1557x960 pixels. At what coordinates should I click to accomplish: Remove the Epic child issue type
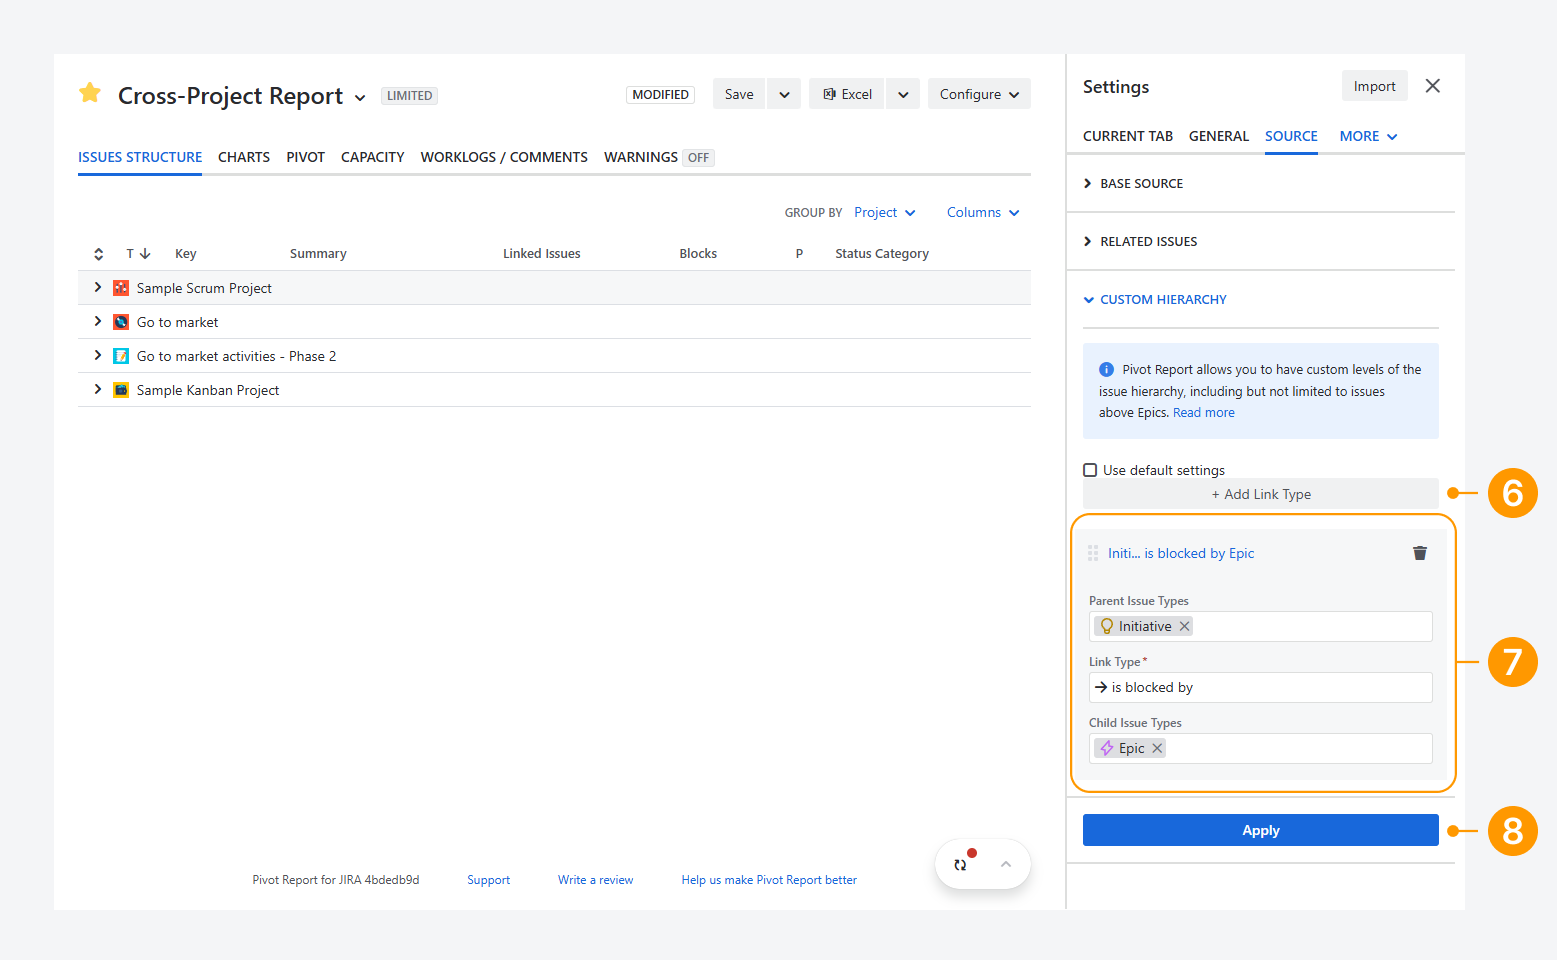[1157, 748]
